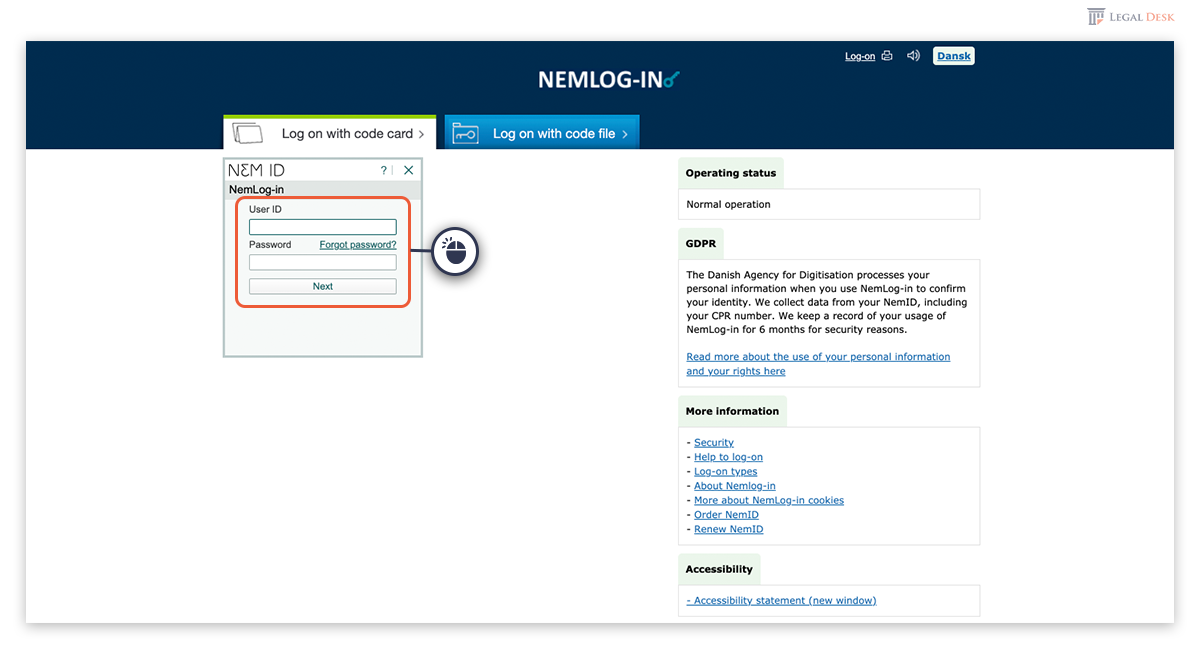This screenshot has height=660, width=1201.
Task: Open the Help to log-on link
Action: [728, 457]
